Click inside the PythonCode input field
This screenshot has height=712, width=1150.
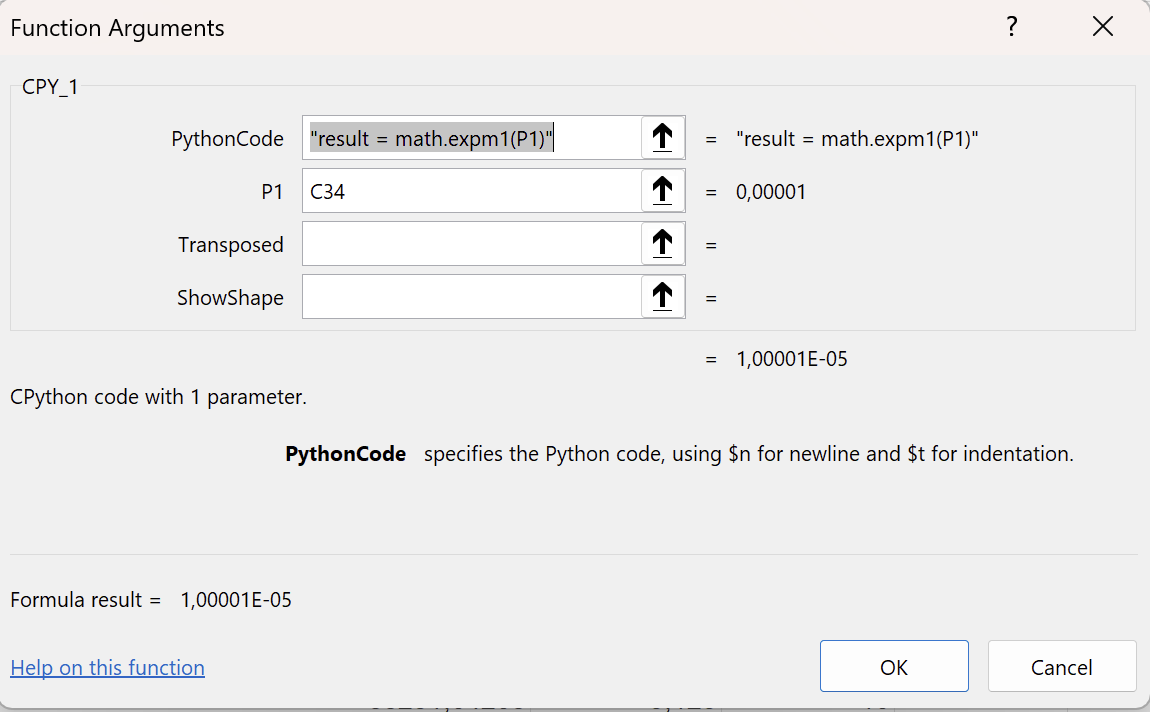[x=472, y=138]
